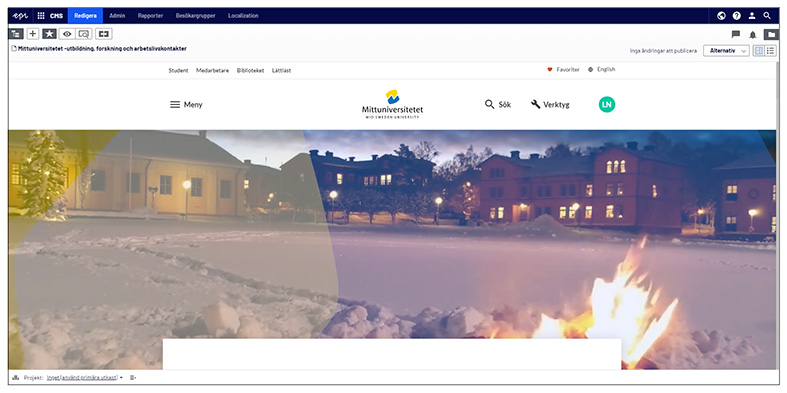Follow the Lättläst link
The width and height of the screenshot is (787, 393).
pos(282,70)
